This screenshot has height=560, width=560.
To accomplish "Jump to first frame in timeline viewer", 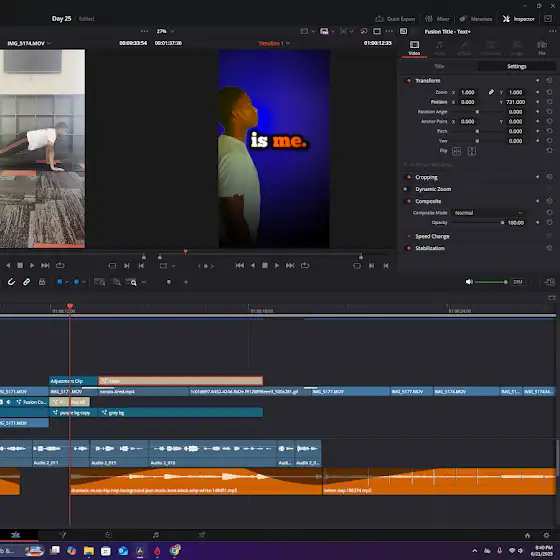I will 240,265.
